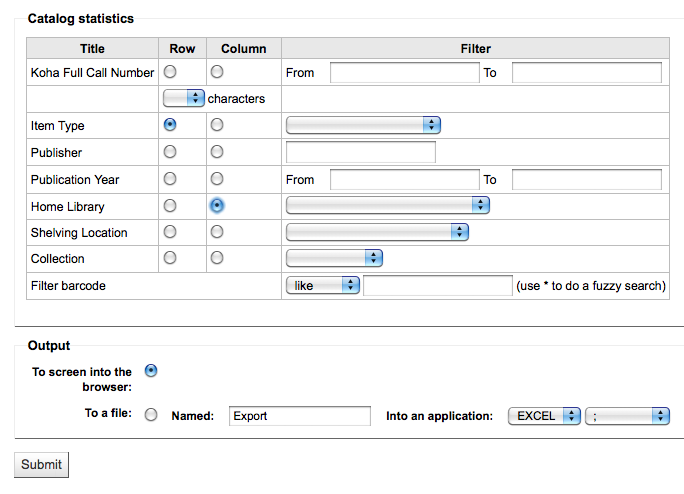This screenshot has height=494, width=684.
Task: Select Column radio for Koha Full Call Number
Action: pyautogui.click(x=217, y=72)
